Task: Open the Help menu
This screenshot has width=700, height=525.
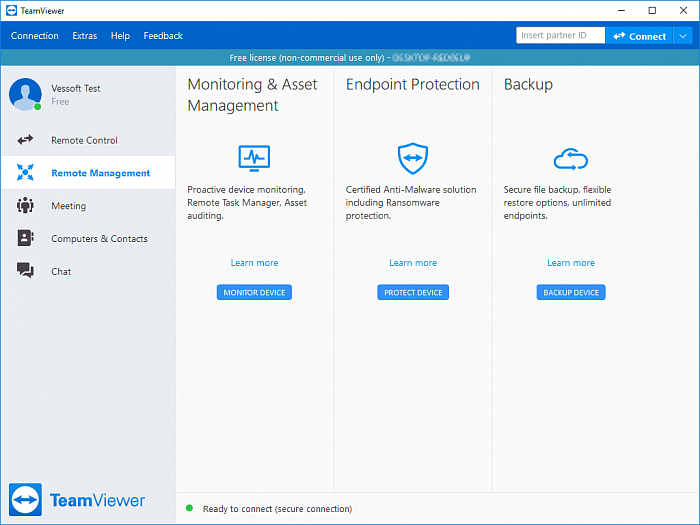Action: (x=120, y=36)
